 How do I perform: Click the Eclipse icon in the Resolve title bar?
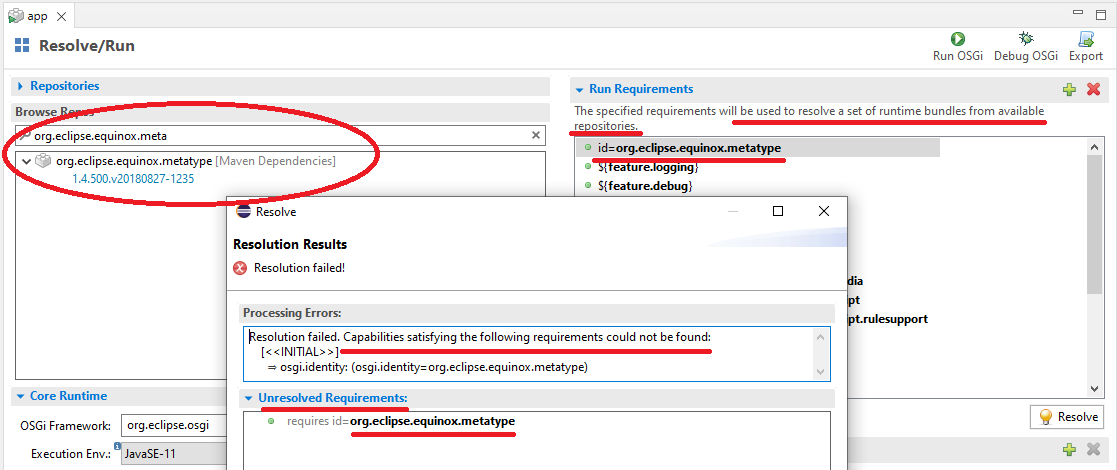point(243,212)
